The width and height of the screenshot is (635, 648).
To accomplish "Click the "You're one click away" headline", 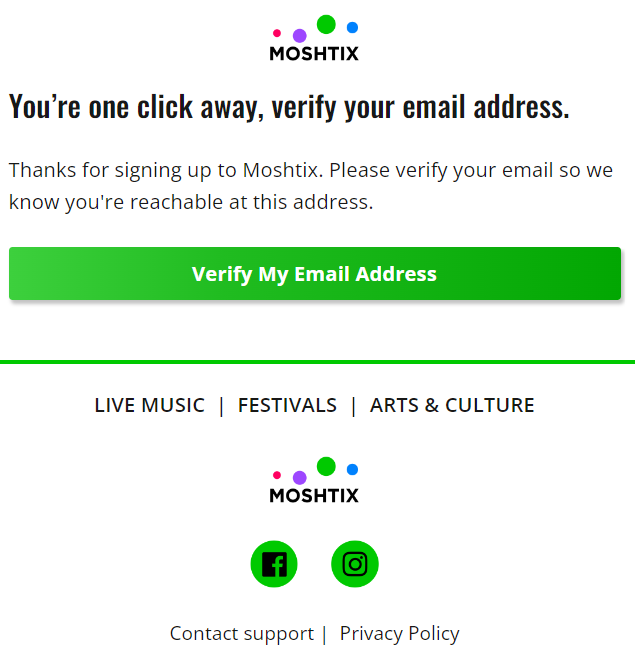I will coord(289,107).
